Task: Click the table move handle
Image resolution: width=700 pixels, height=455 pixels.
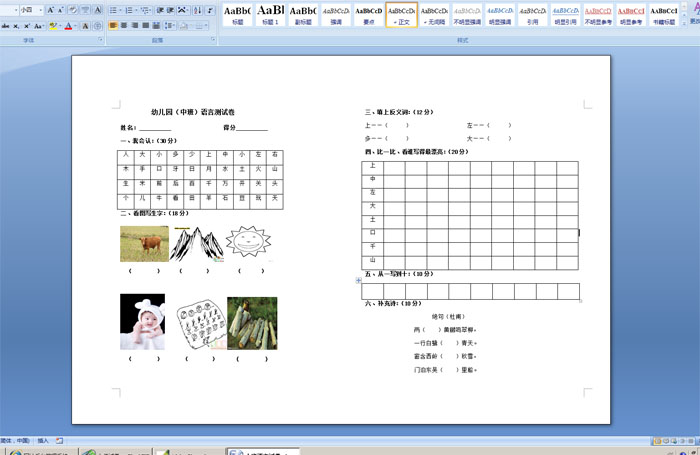Action: point(358,280)
